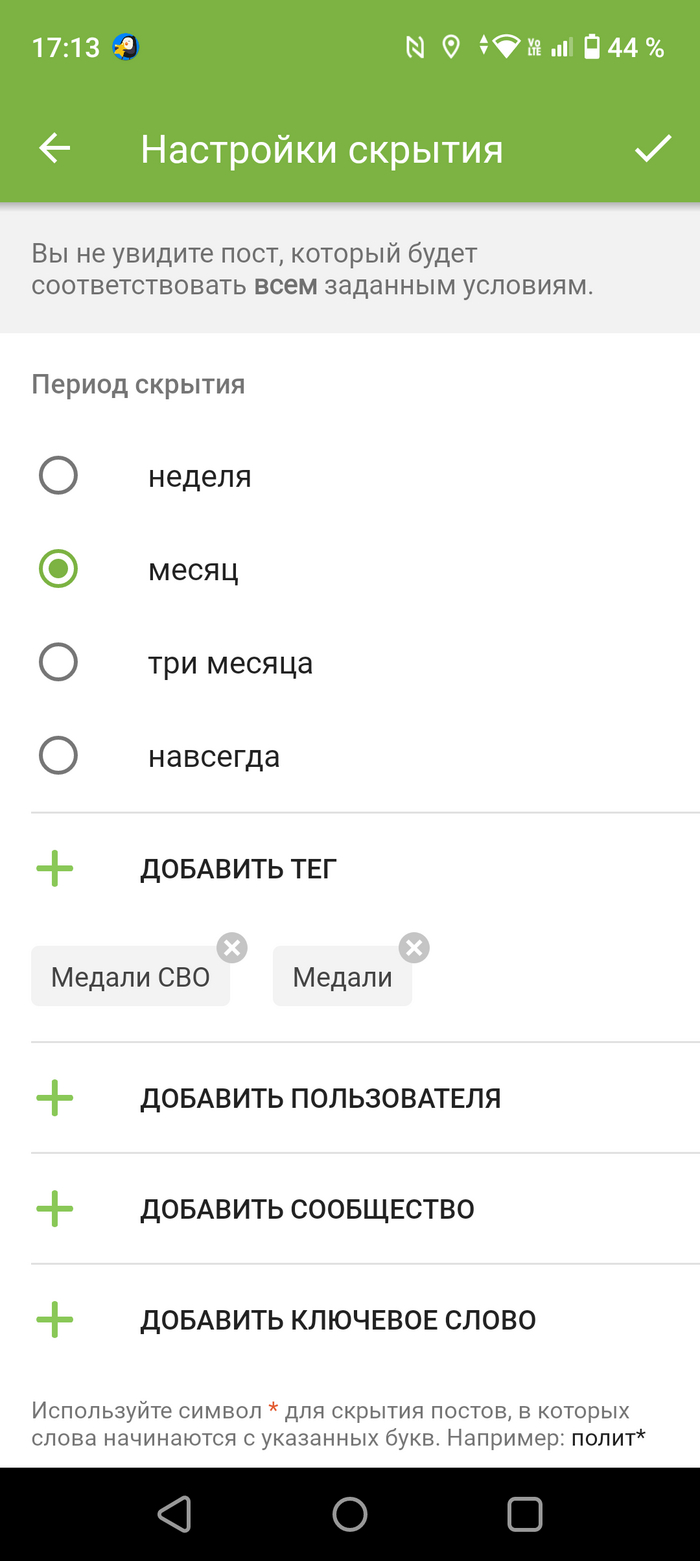This screenshot has height=1561, width=700.
Task: Tap the checkmark to save hiding settings
Action: pyautogui.click(x=652, y=147)
